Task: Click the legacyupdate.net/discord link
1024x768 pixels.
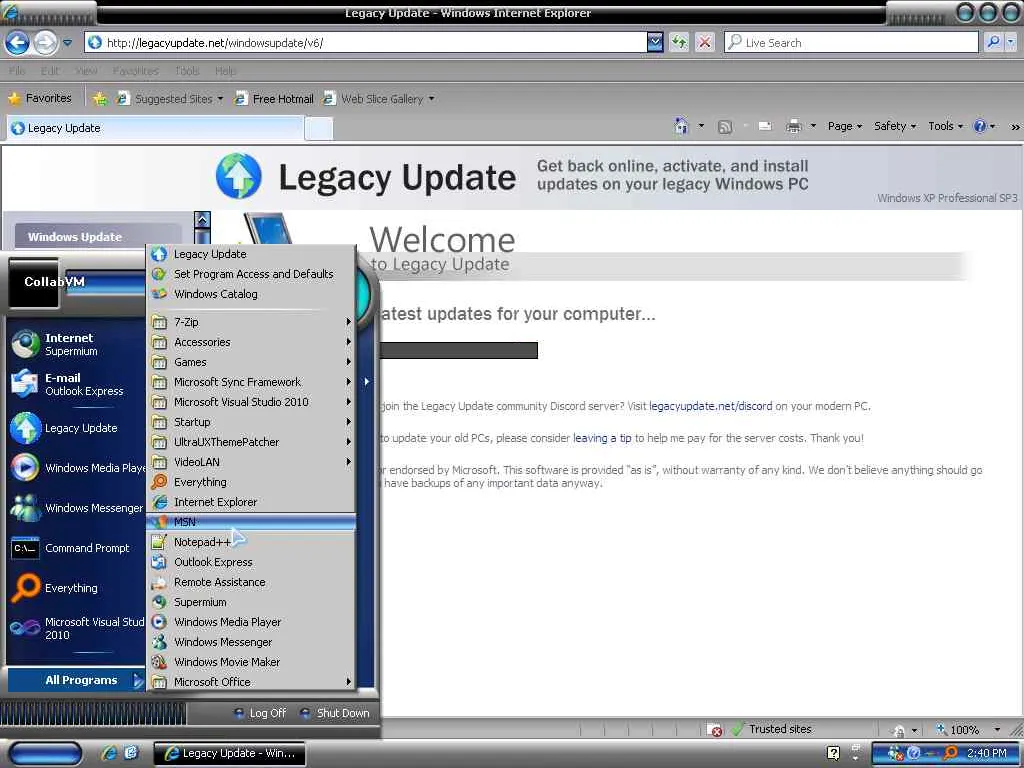Action: (711, 406)
